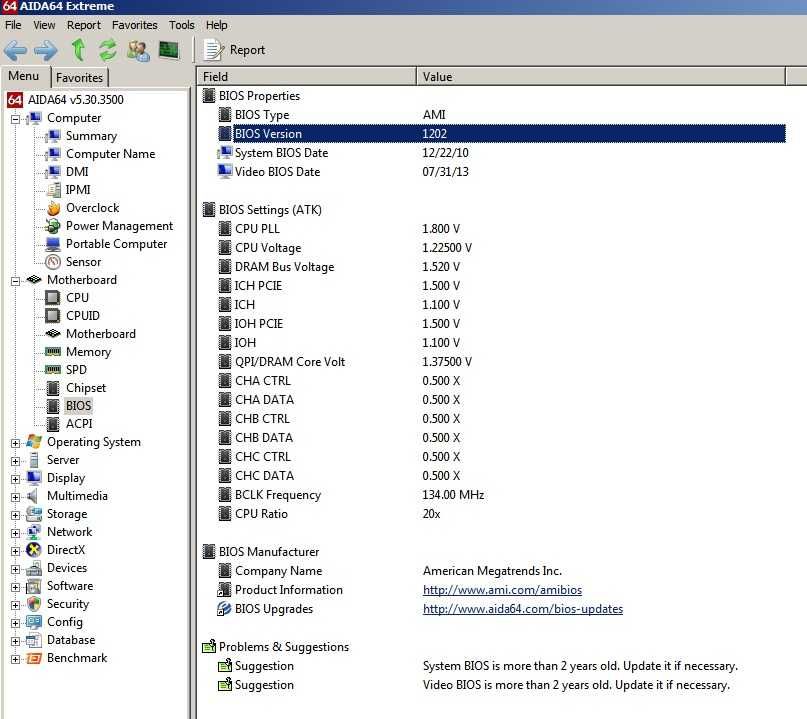The width and height of the screenshot is (807, 719).
Task: Select the Chipset tree item
Action: click(86, 388)
